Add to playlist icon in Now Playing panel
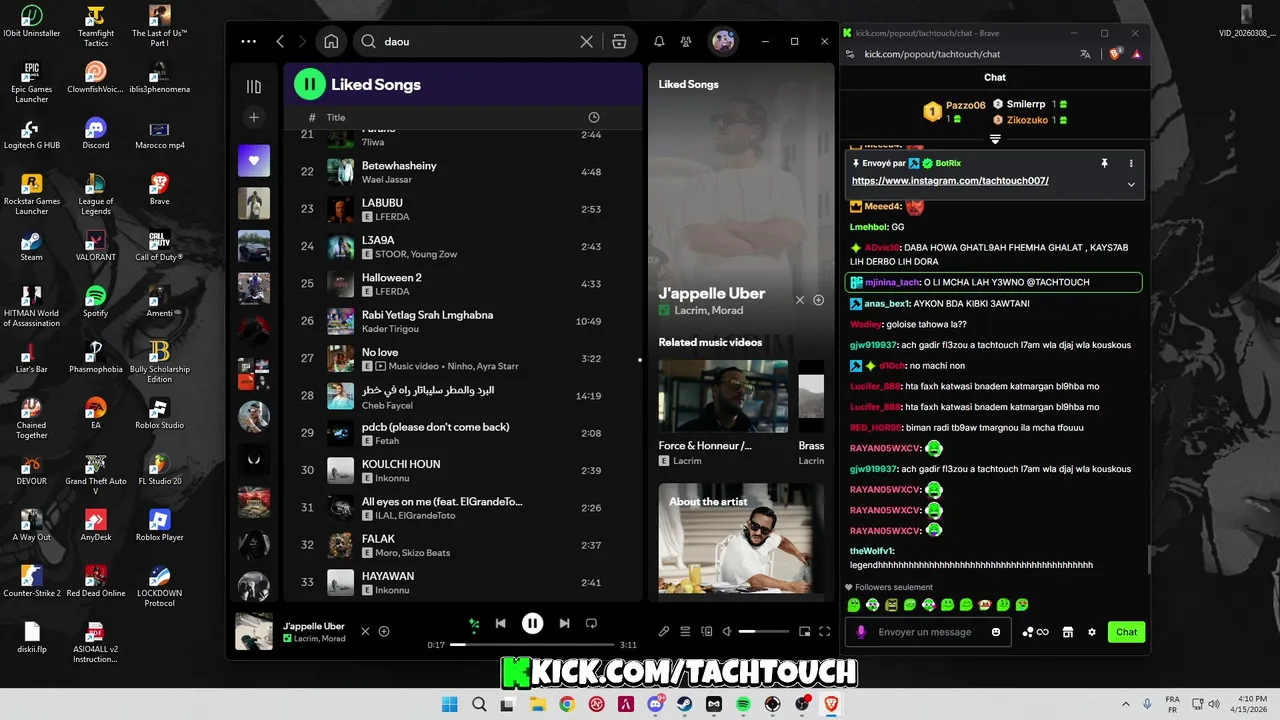 click(x=819, y=300)
